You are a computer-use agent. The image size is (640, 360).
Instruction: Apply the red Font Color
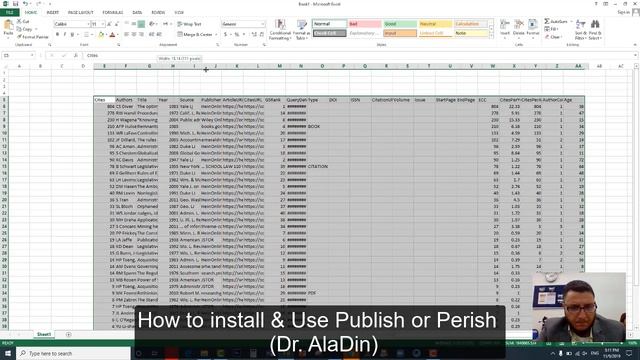(x=112, y=35)
